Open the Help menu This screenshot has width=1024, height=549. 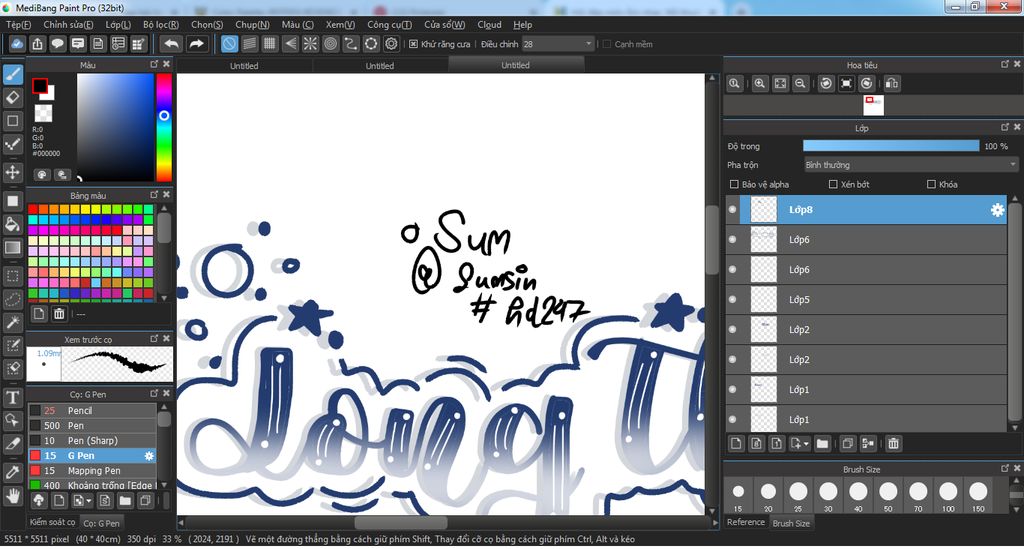pyautogui.click(x=522, y=25)
